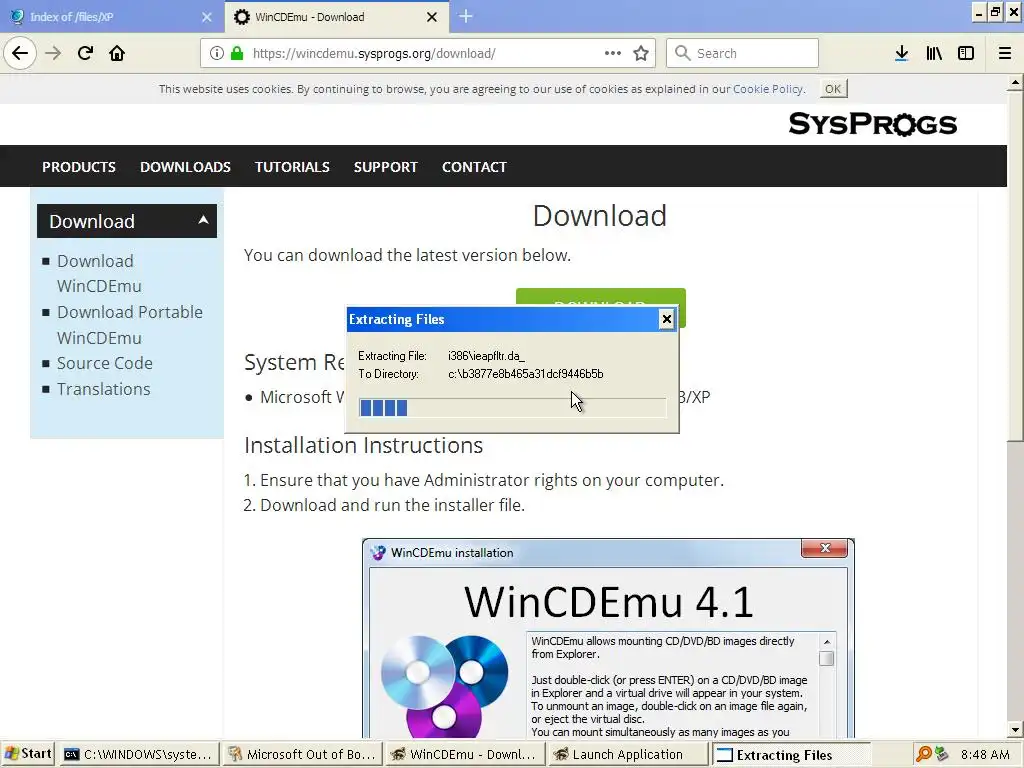The width and height of the screenshot is (1024, 768).
Task: Open the Cookie Policy link
Action: (x=767, y=89)
